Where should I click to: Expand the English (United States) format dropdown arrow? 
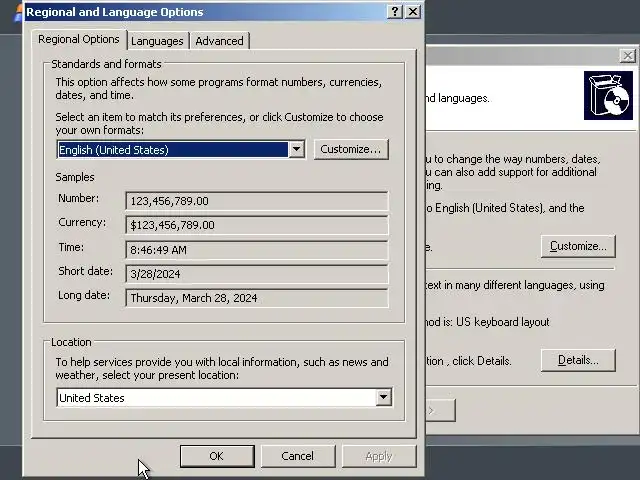[296, 149]
